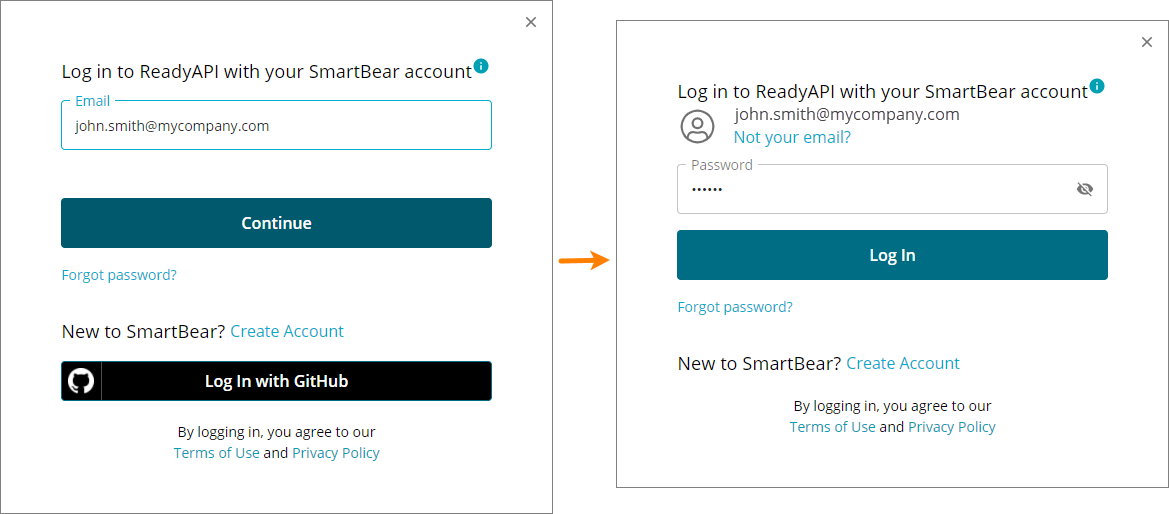
Task: Click the info icon in left dialog title
Action: (x=481, y=66)
